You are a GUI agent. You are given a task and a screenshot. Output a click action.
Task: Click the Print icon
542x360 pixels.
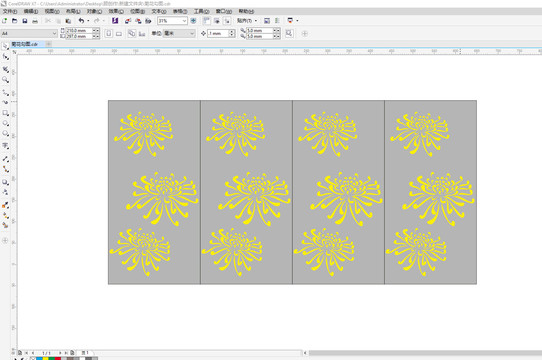tap(35, 21)
